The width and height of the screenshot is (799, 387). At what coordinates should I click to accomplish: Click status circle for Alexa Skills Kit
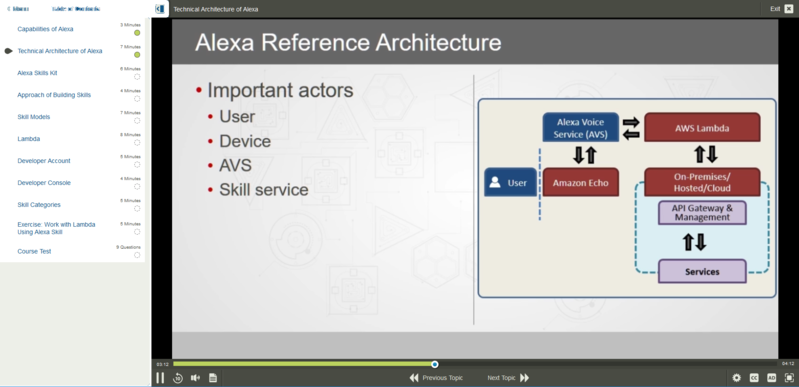(x=137, y=77)
